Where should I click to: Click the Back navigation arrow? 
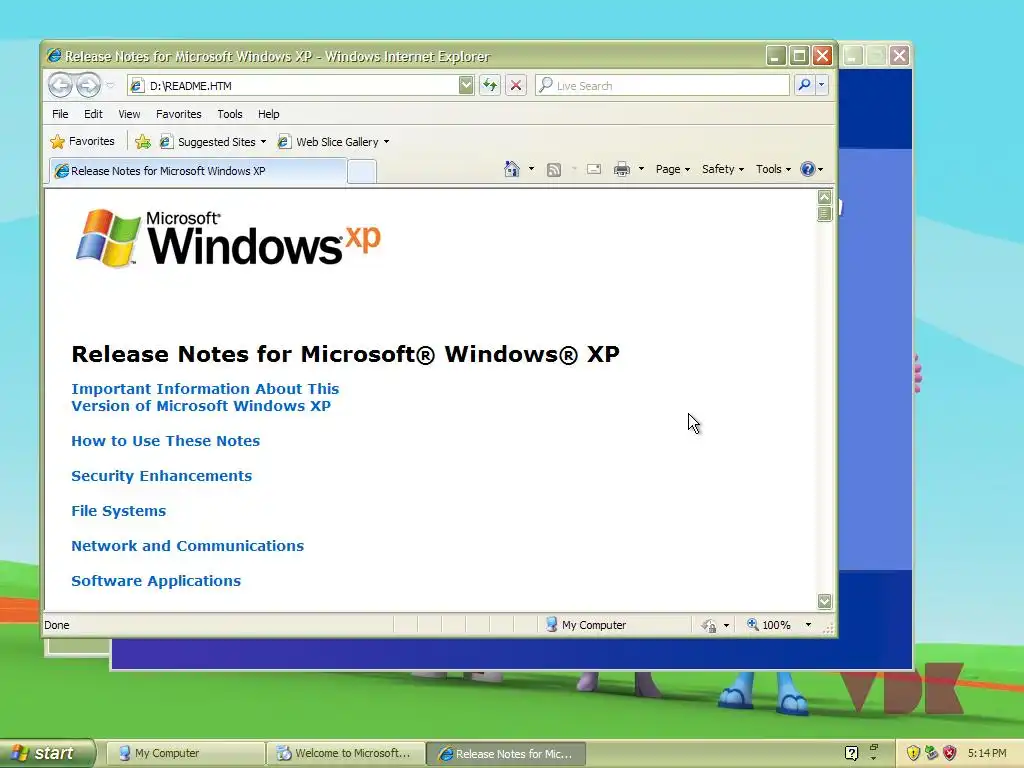point(61,85)
